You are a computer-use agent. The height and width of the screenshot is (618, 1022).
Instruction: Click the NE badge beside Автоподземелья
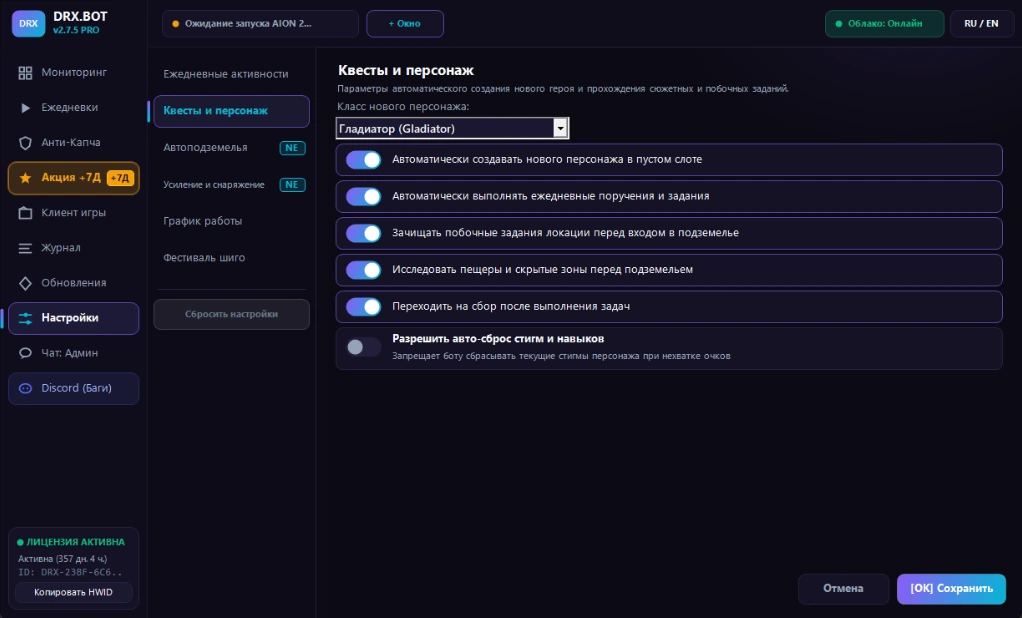point(292,148)
